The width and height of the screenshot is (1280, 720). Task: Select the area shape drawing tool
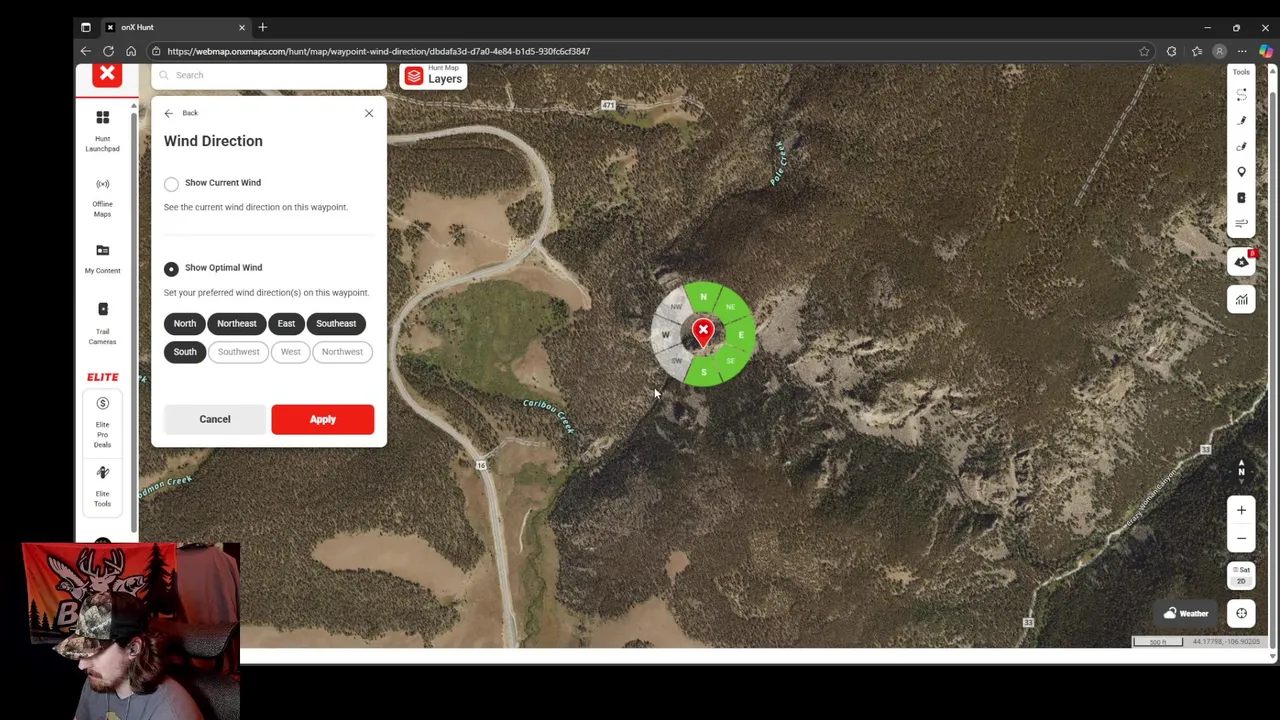coord(1241,146)
